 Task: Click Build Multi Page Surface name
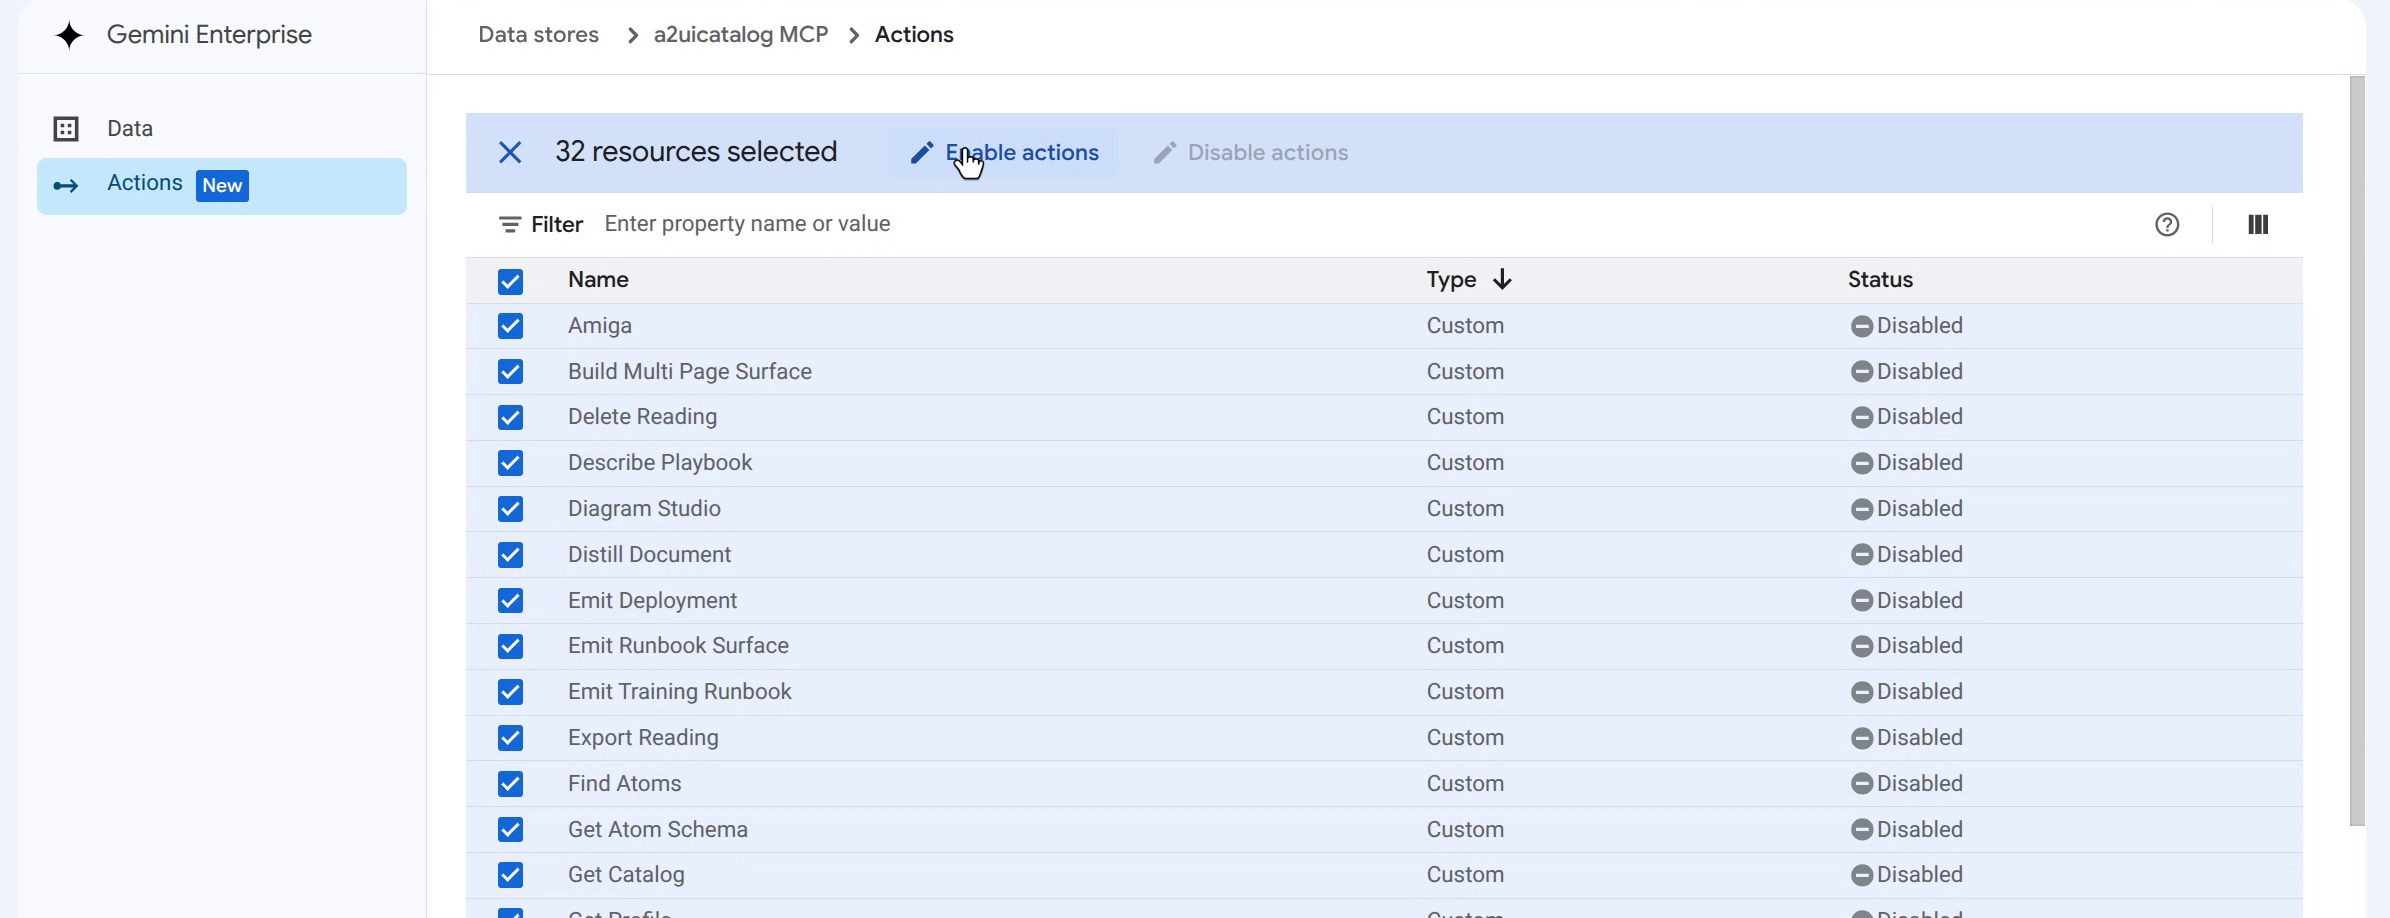click(690, 372)
